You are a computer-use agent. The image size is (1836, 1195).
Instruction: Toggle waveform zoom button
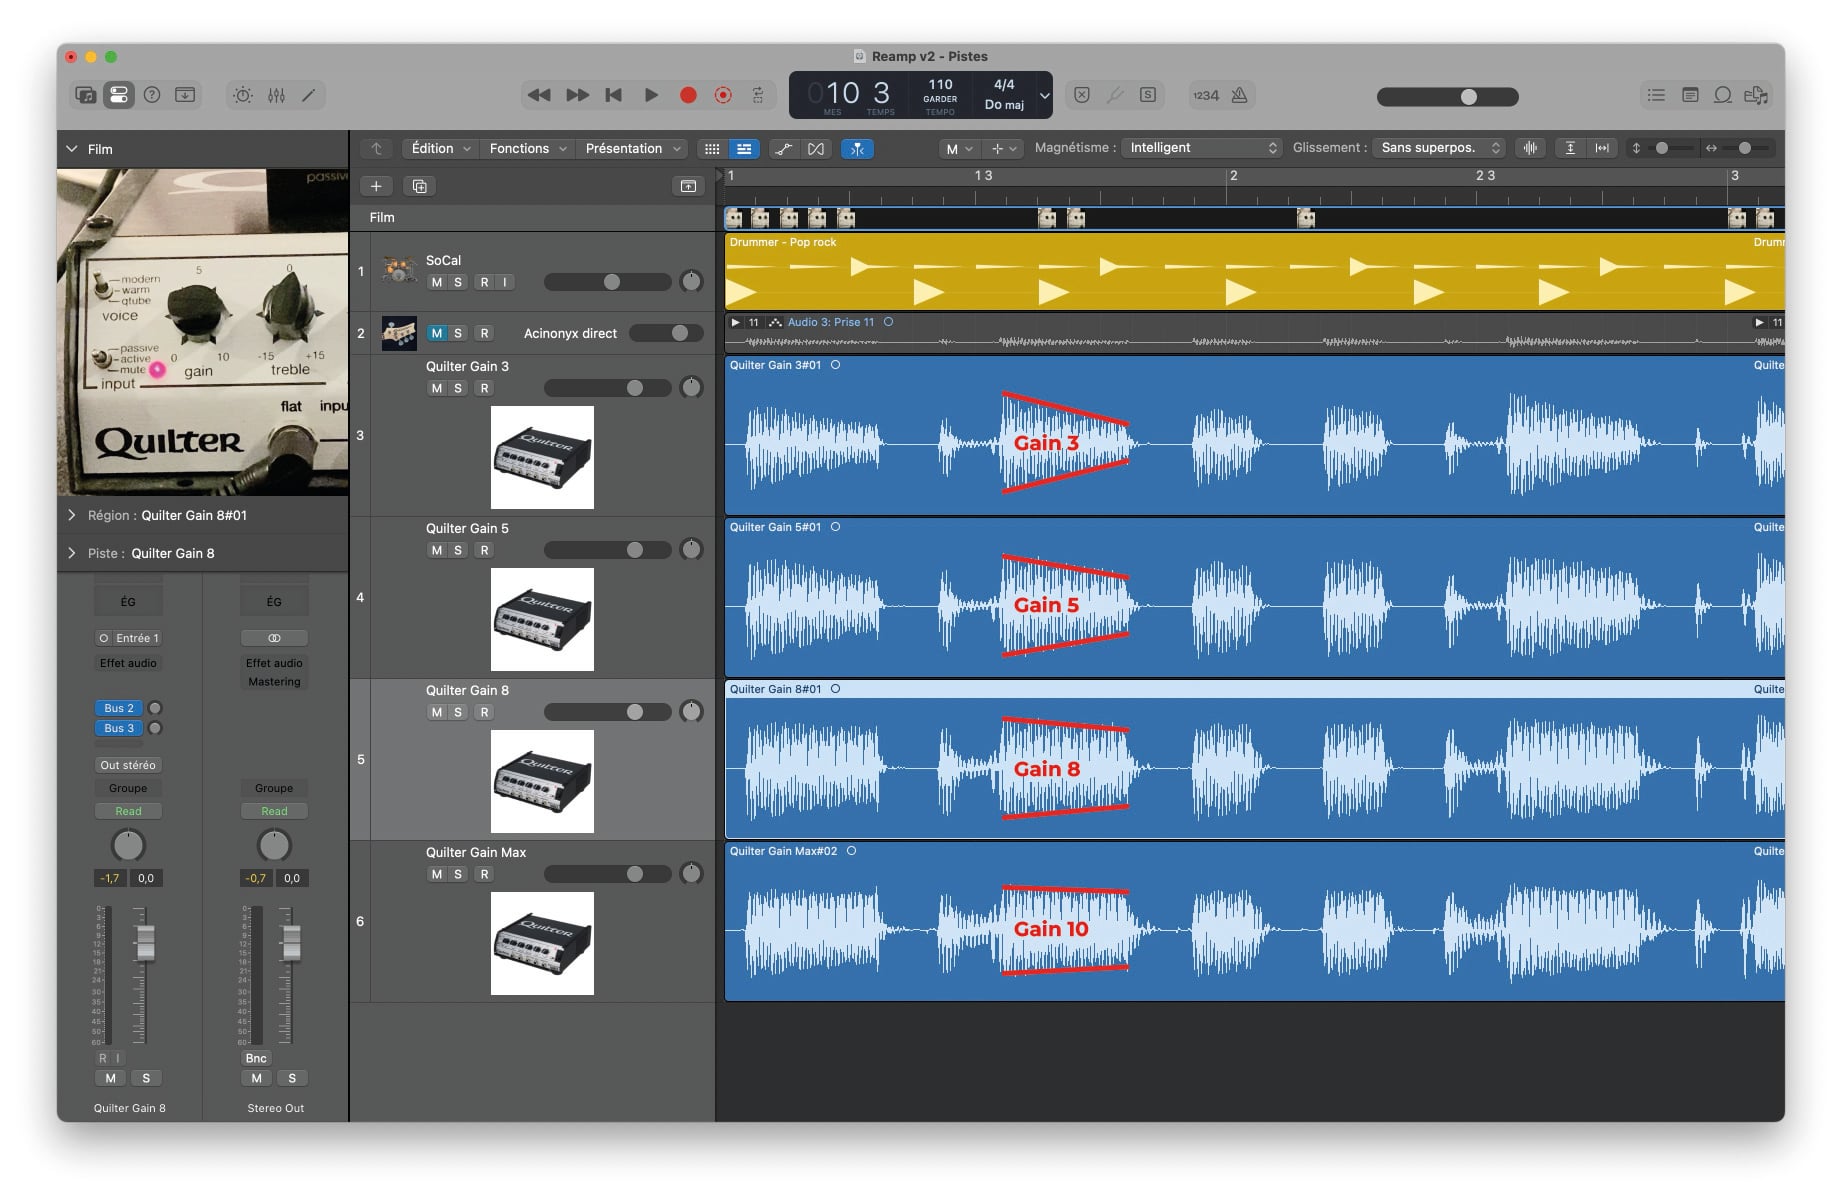(1530, 148)
